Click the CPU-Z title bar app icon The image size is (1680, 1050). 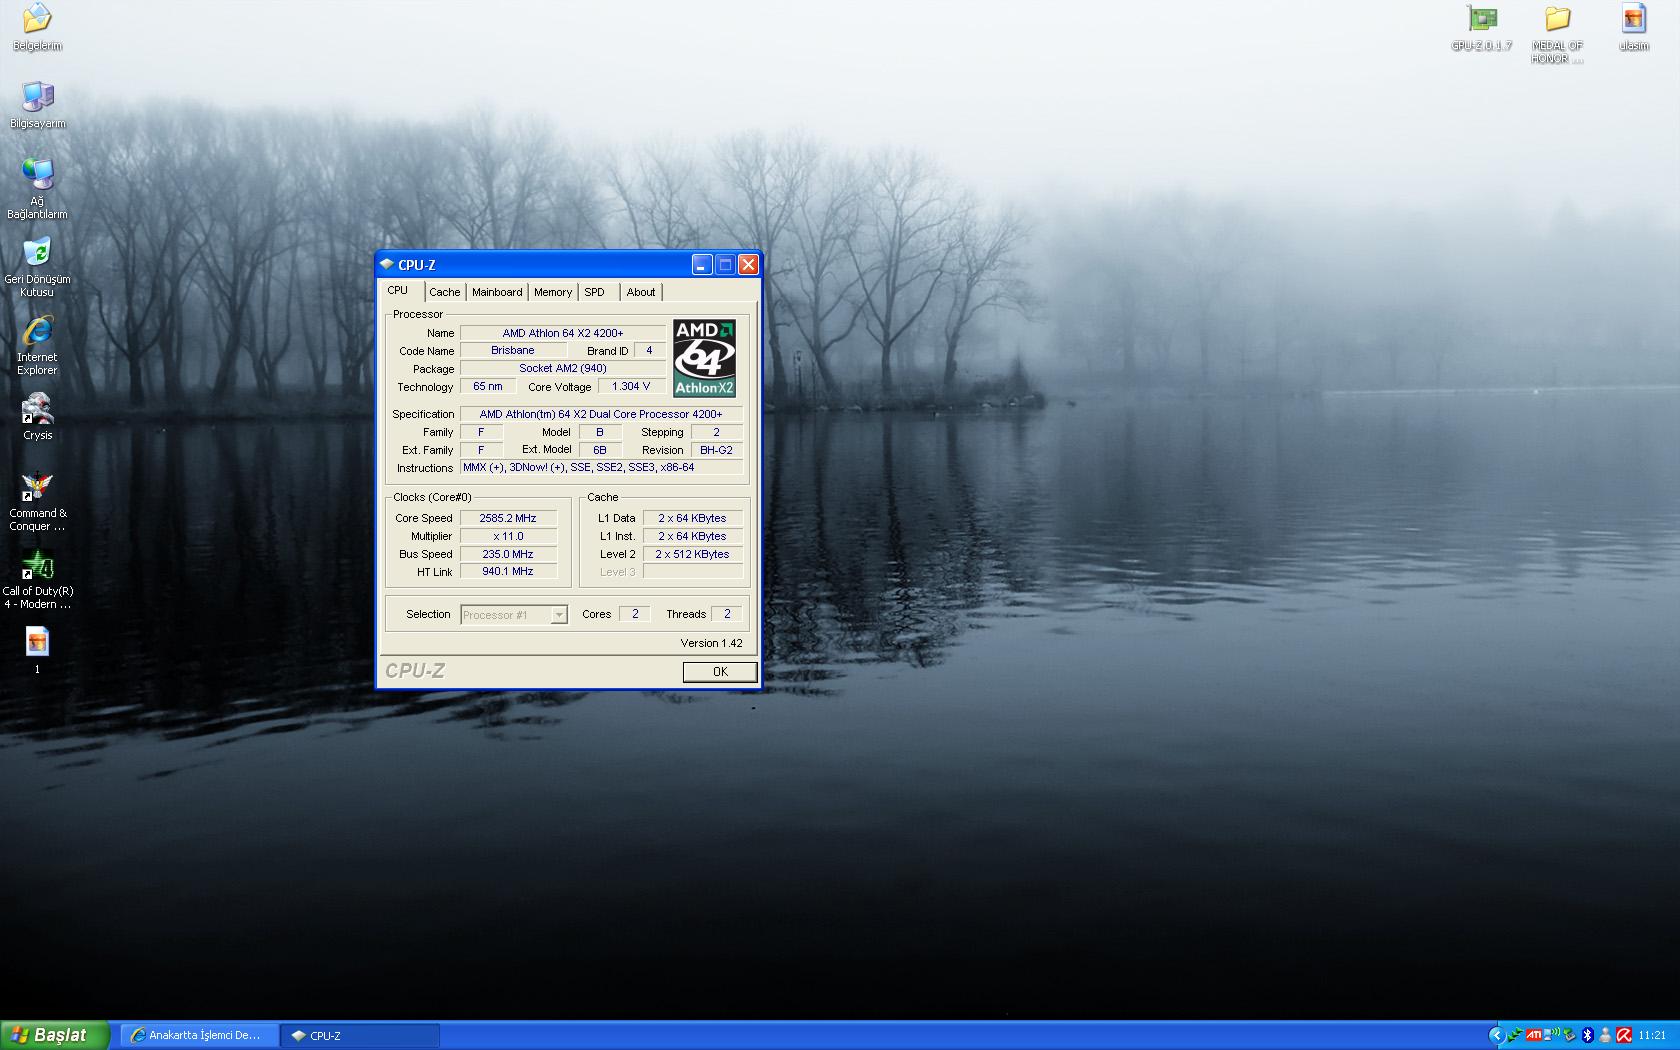click(x=386, y=265)
